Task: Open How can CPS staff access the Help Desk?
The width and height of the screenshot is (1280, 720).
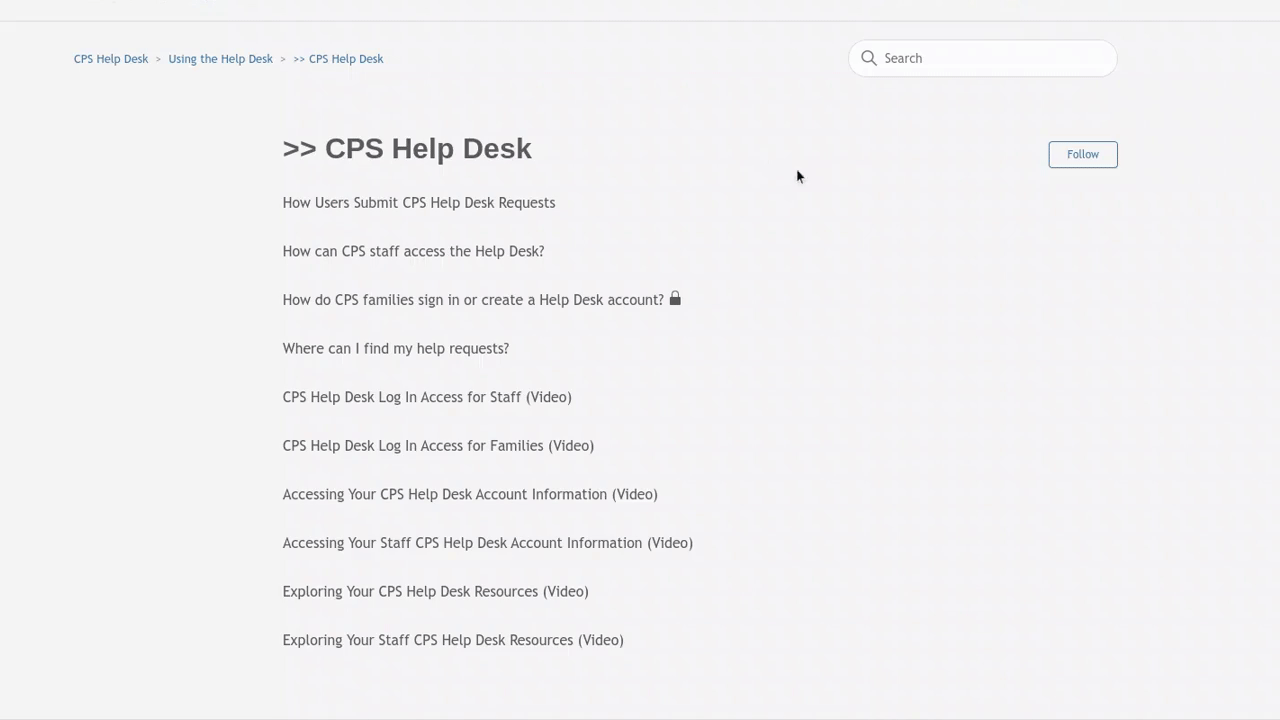Action: click(414, 251)
